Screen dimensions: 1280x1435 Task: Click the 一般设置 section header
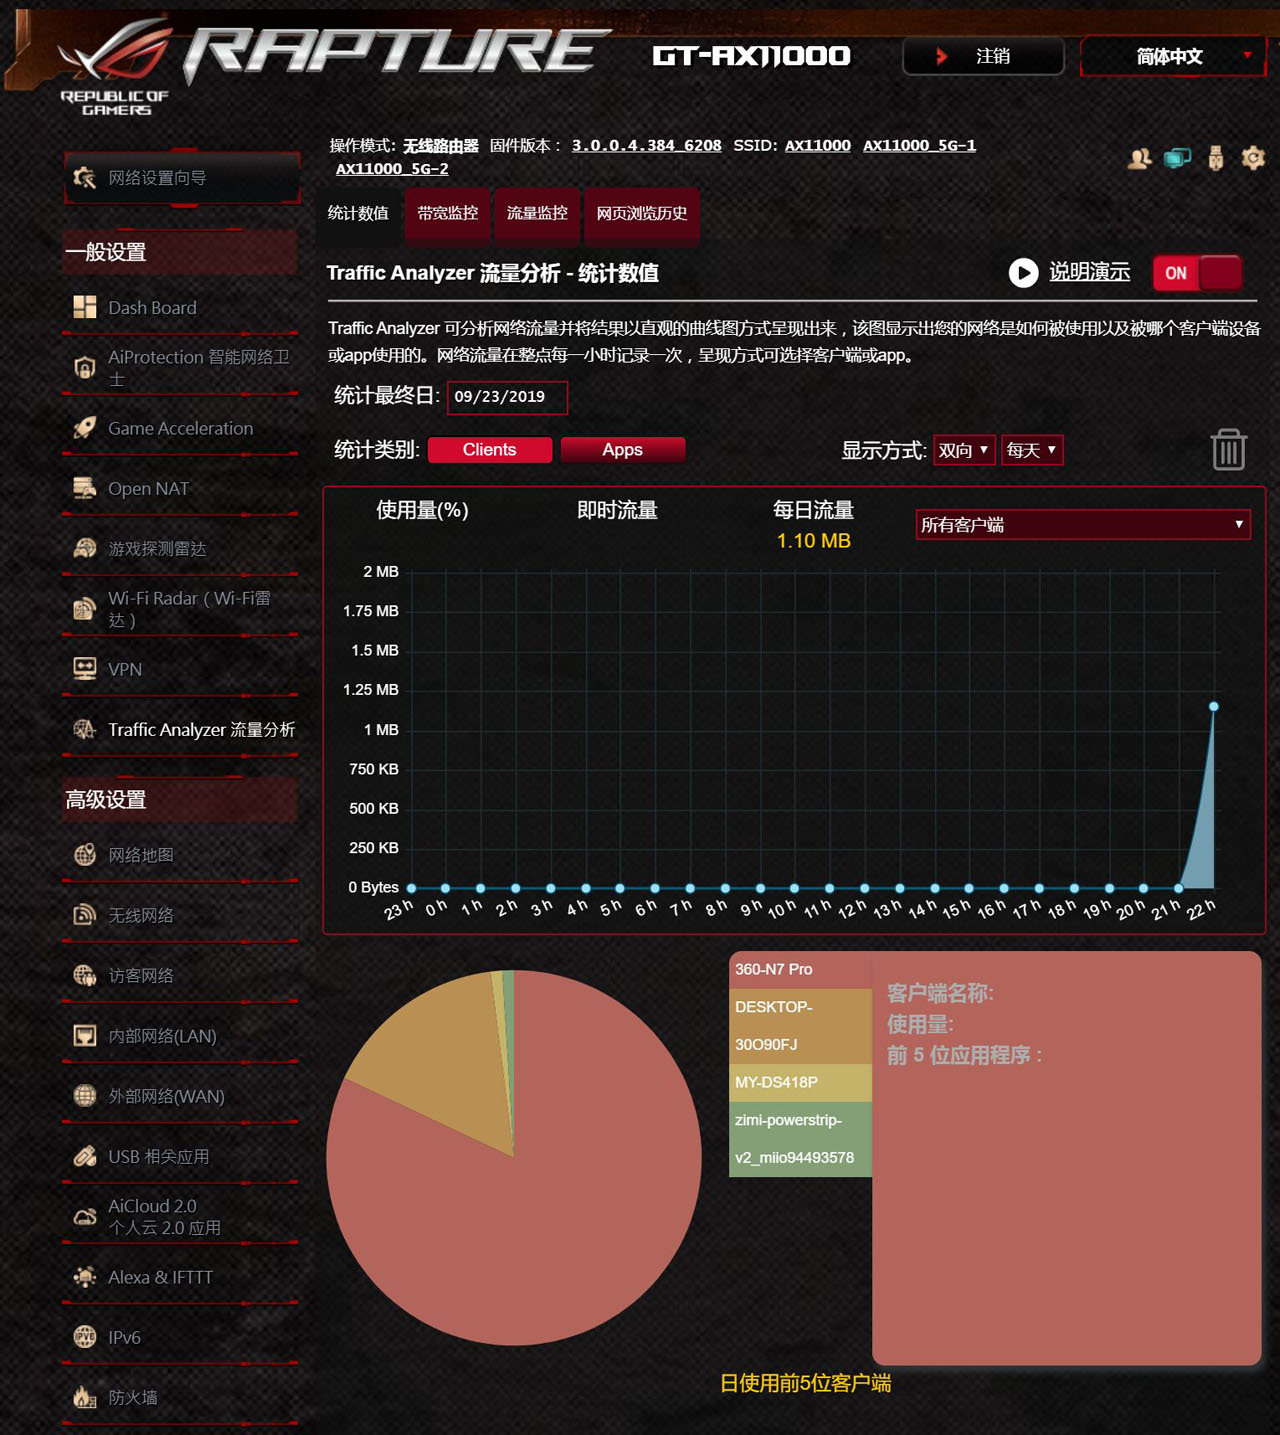pos(180,252)
